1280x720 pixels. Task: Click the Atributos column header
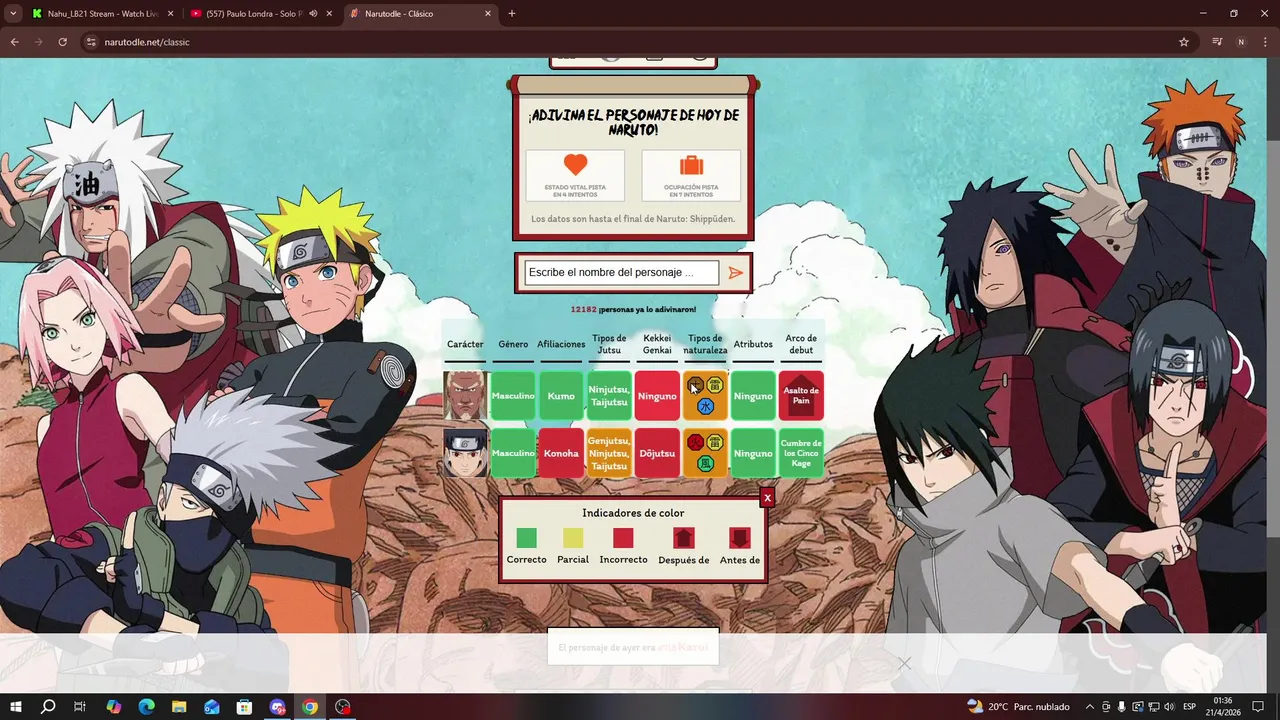click(753, 344)
